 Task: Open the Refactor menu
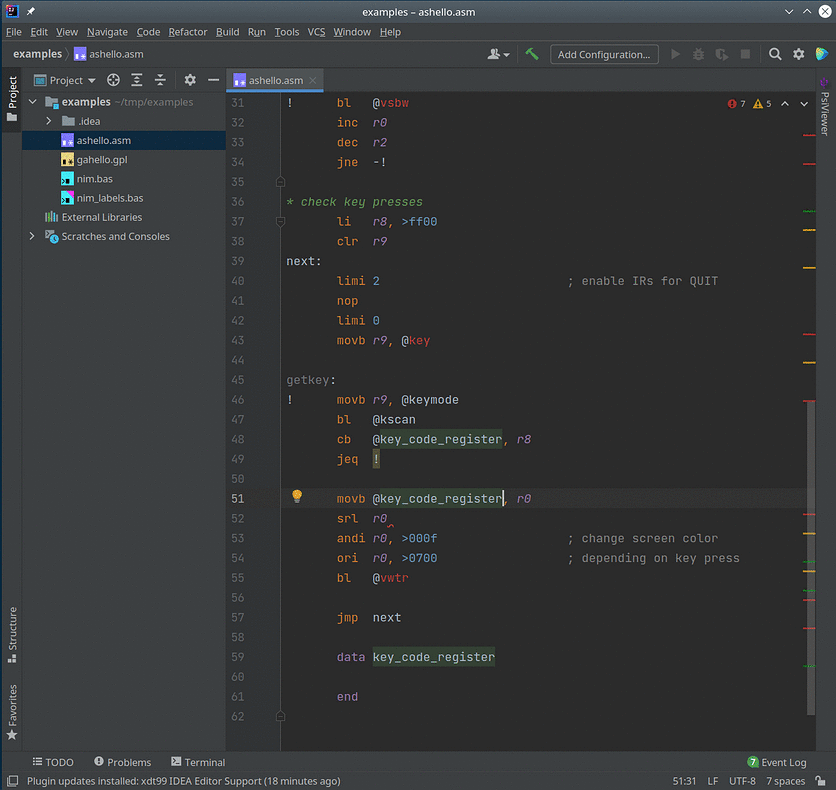point(188,32)
